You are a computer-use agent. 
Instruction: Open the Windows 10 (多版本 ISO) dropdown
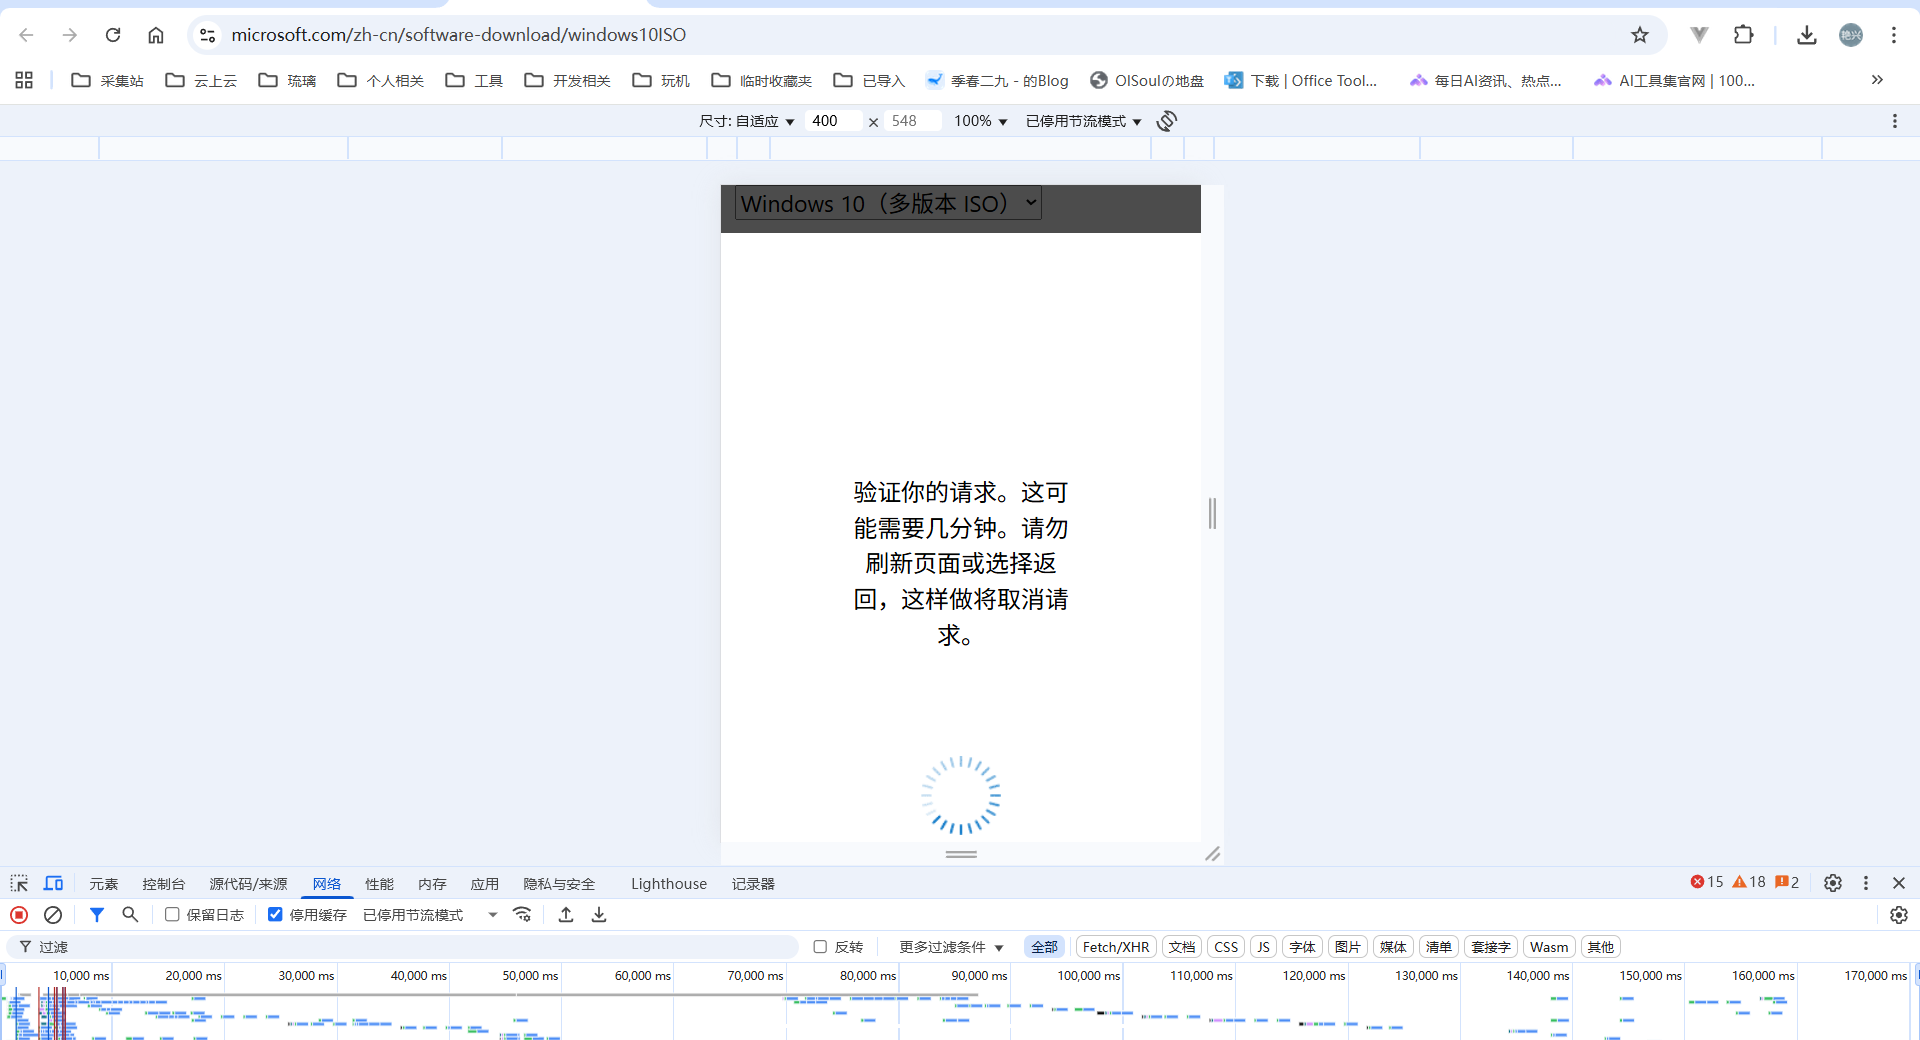(888, 203)
